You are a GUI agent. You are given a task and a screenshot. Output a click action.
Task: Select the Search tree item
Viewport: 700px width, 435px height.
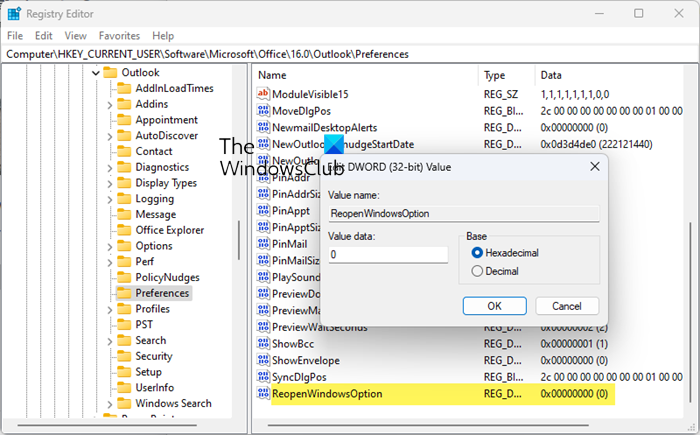pos(150,340)
